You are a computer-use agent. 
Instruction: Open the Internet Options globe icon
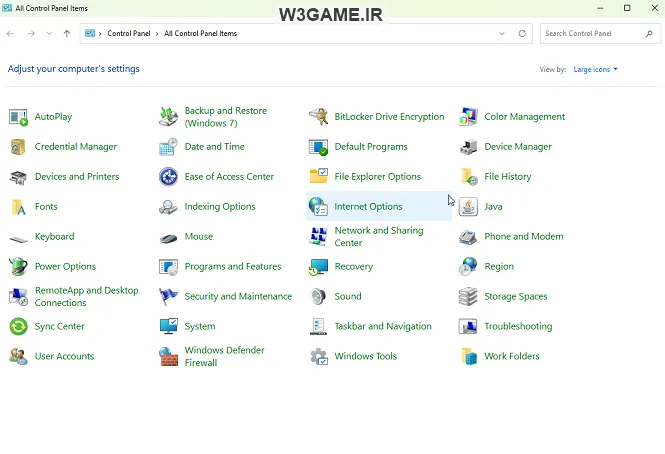pyautogui.click(x=319, y=207)
